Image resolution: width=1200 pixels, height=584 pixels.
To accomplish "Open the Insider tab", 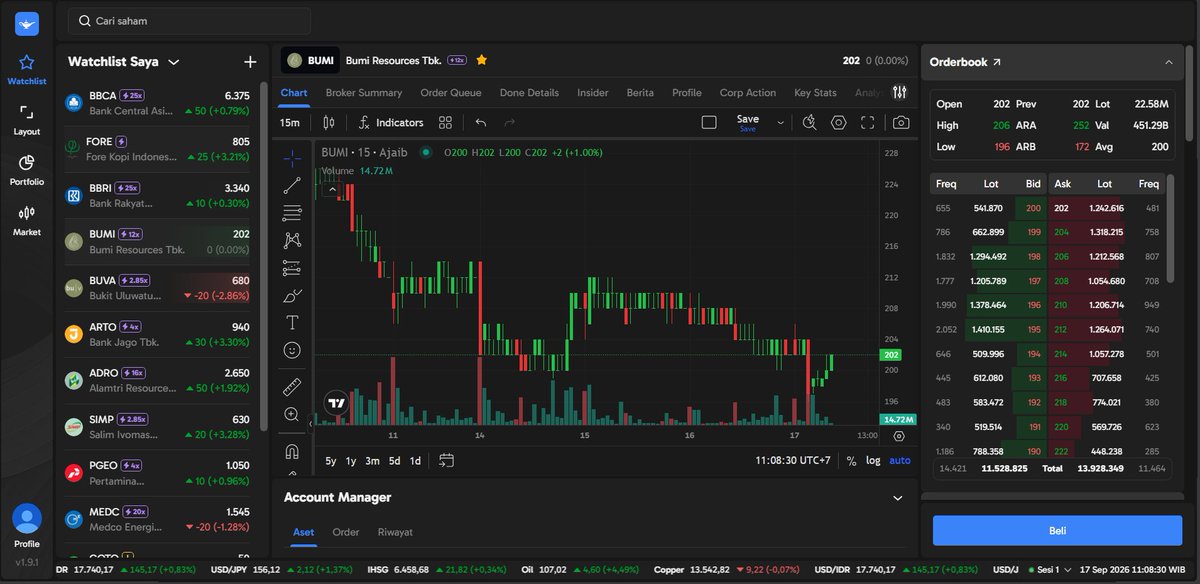I will click(593, 93).
